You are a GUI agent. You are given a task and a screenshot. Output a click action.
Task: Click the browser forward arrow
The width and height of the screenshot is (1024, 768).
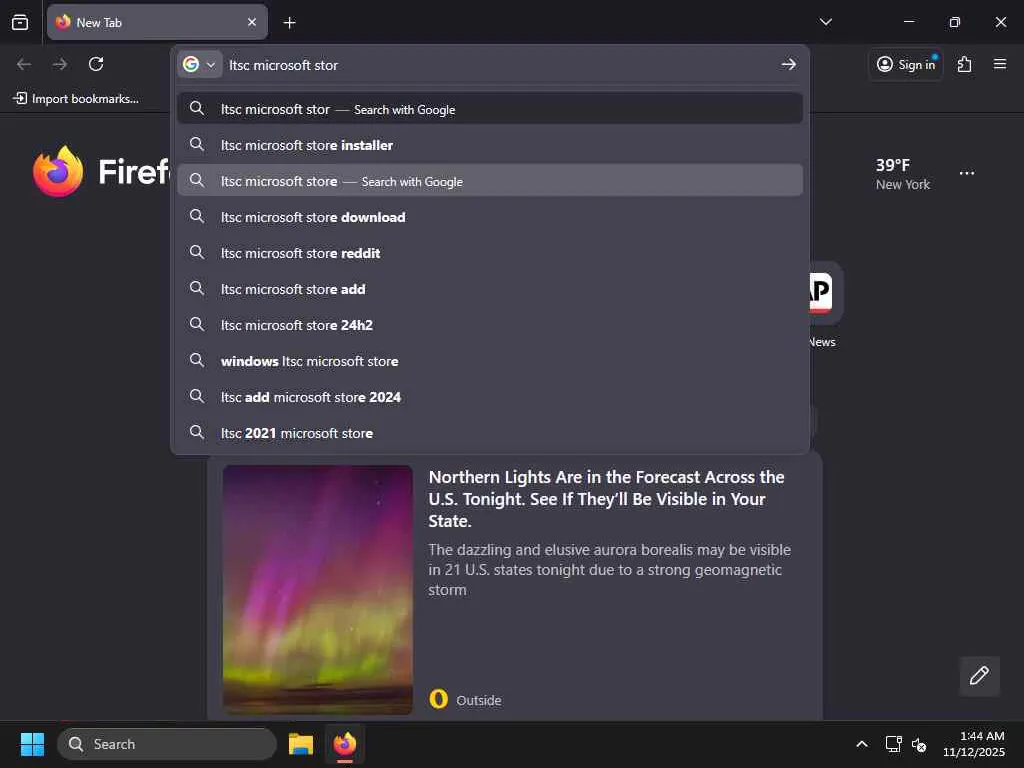click(x=60, y=64)
